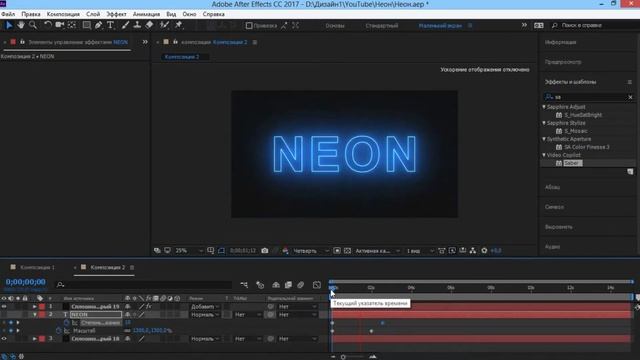640x360 pixels.
Task: Toggle the Scale property stopwatch
Action: pyautogui.click(x=59, y=331)
